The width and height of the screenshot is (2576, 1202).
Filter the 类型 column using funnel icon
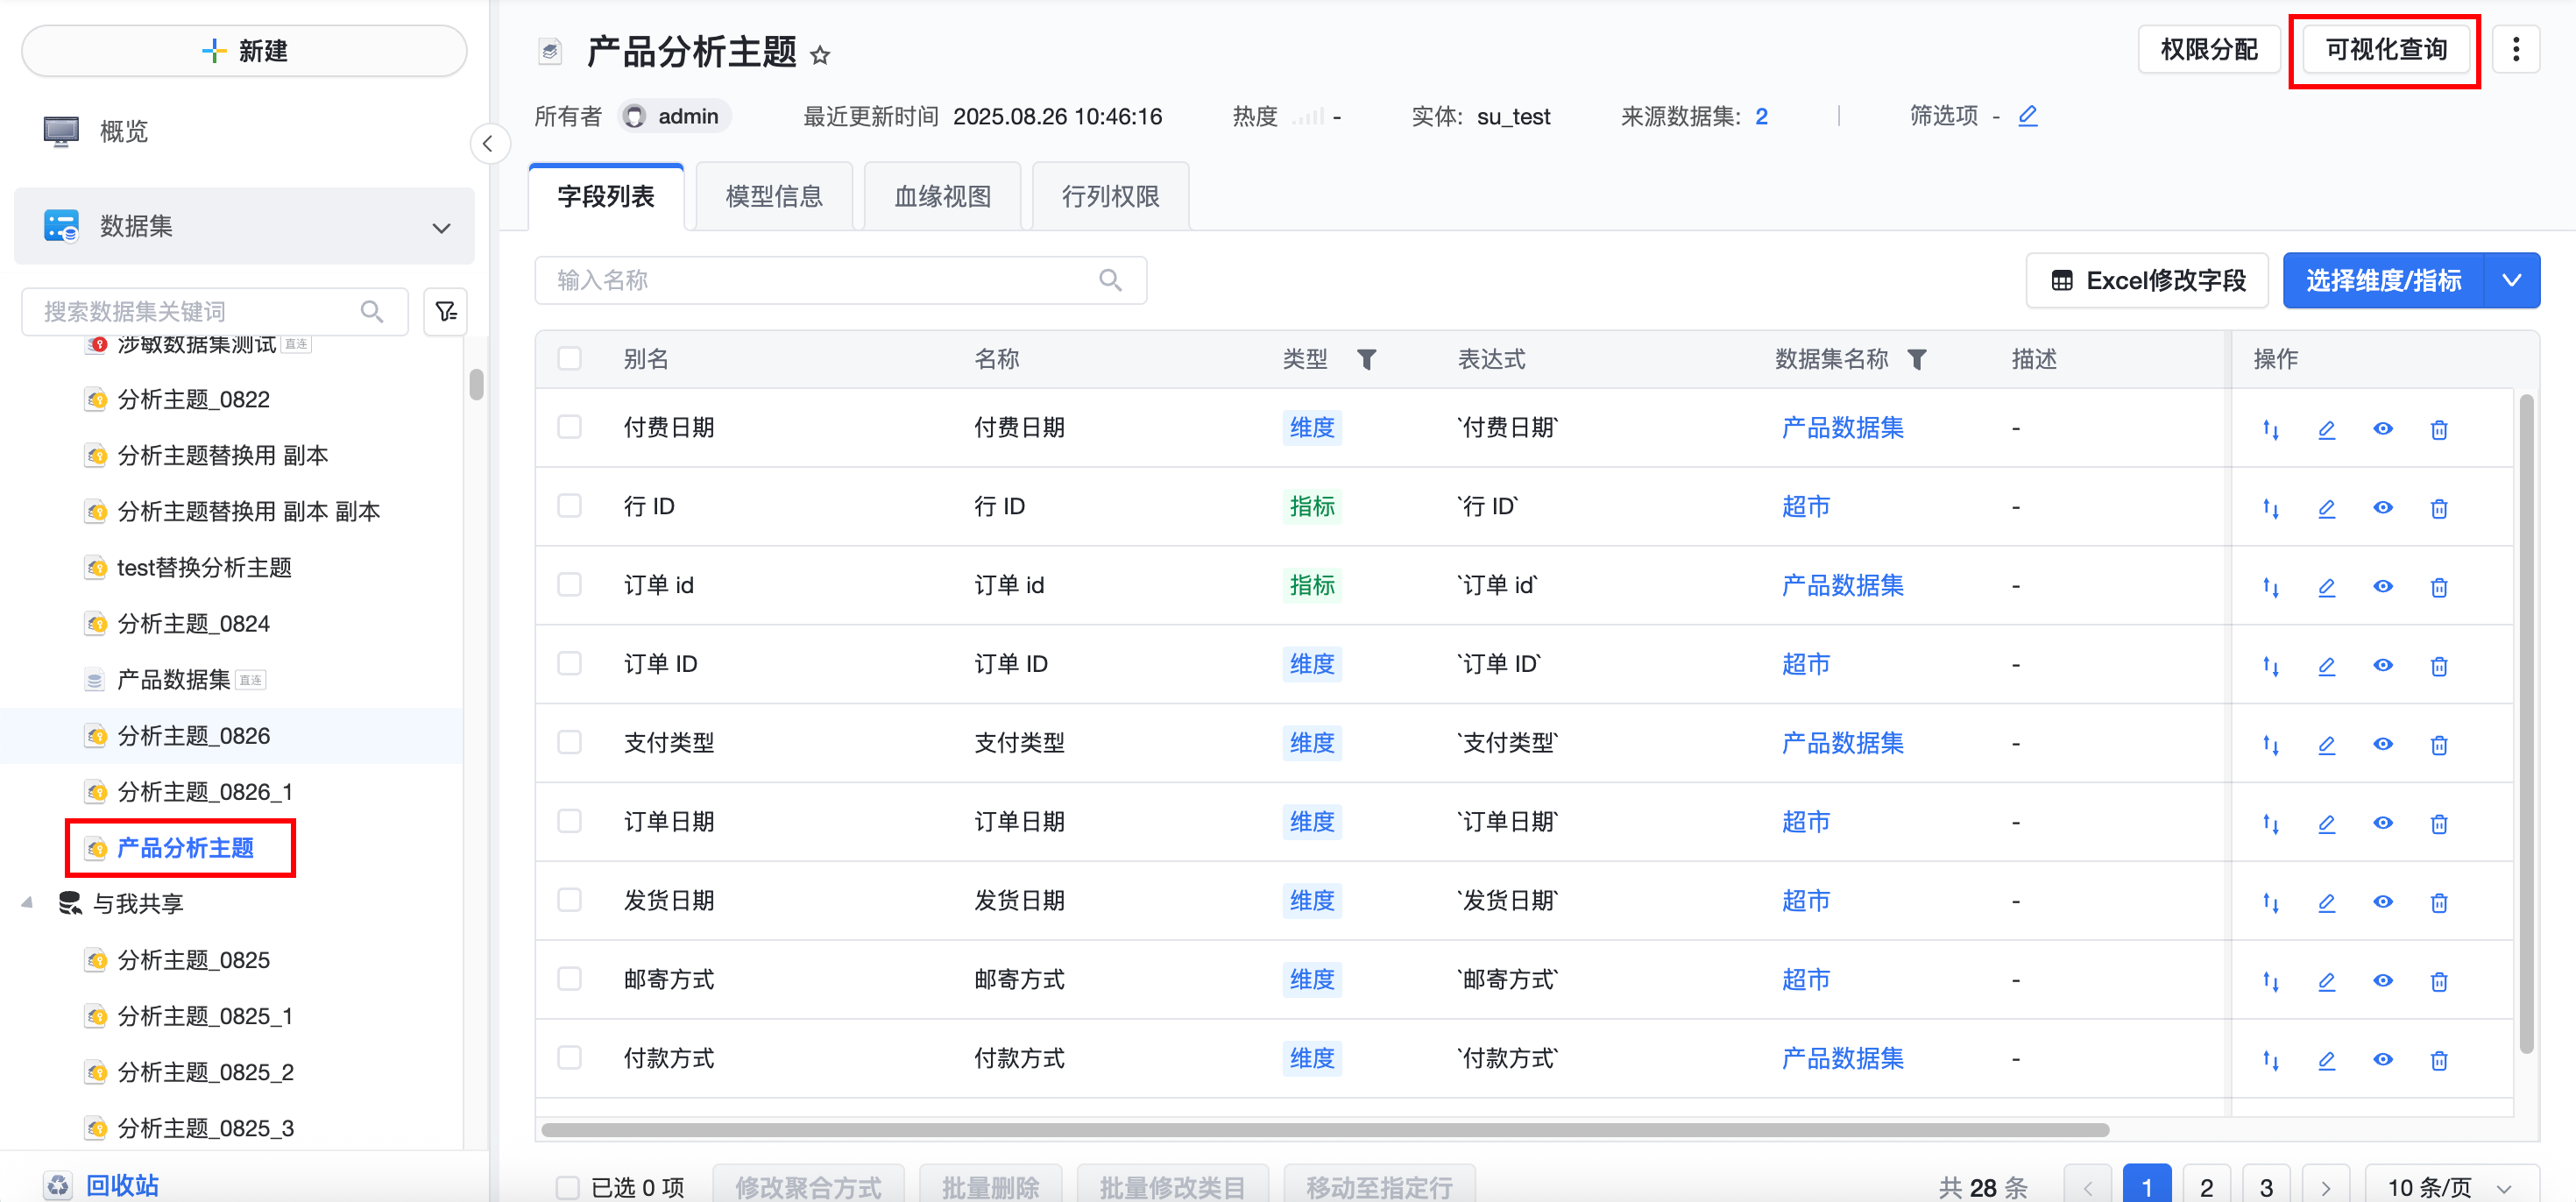(x=1366, y=359)
